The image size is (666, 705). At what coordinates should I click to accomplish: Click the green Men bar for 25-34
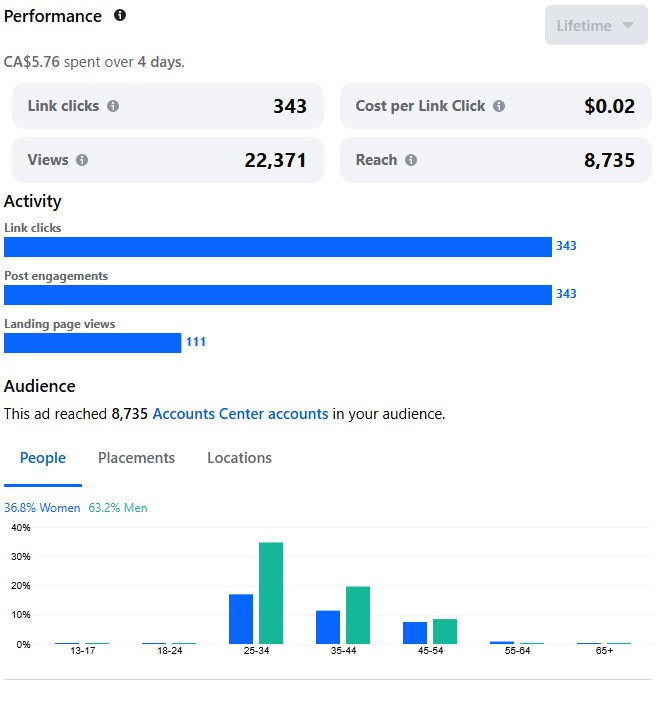271,593
